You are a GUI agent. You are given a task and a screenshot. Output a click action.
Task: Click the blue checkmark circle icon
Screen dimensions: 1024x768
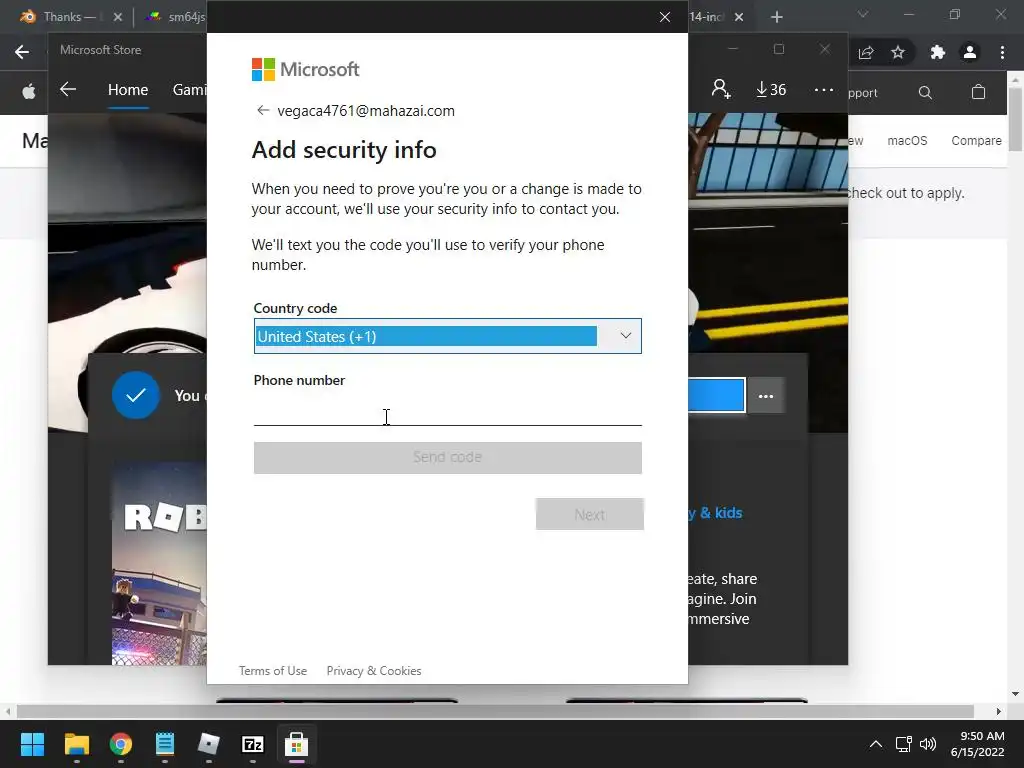[x=136, y=395]
